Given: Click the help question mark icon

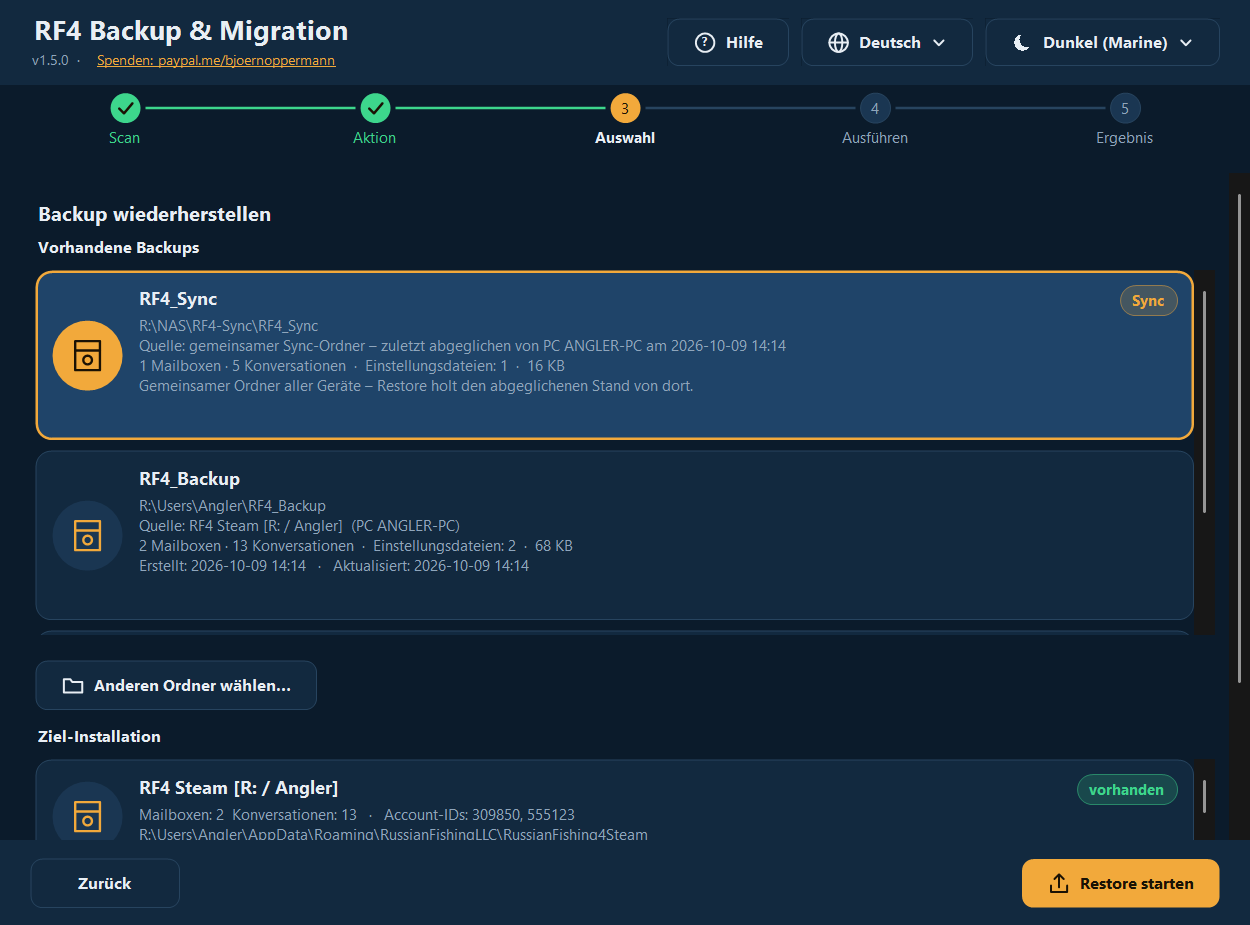Looking at the screenshot, I should 705,42.
